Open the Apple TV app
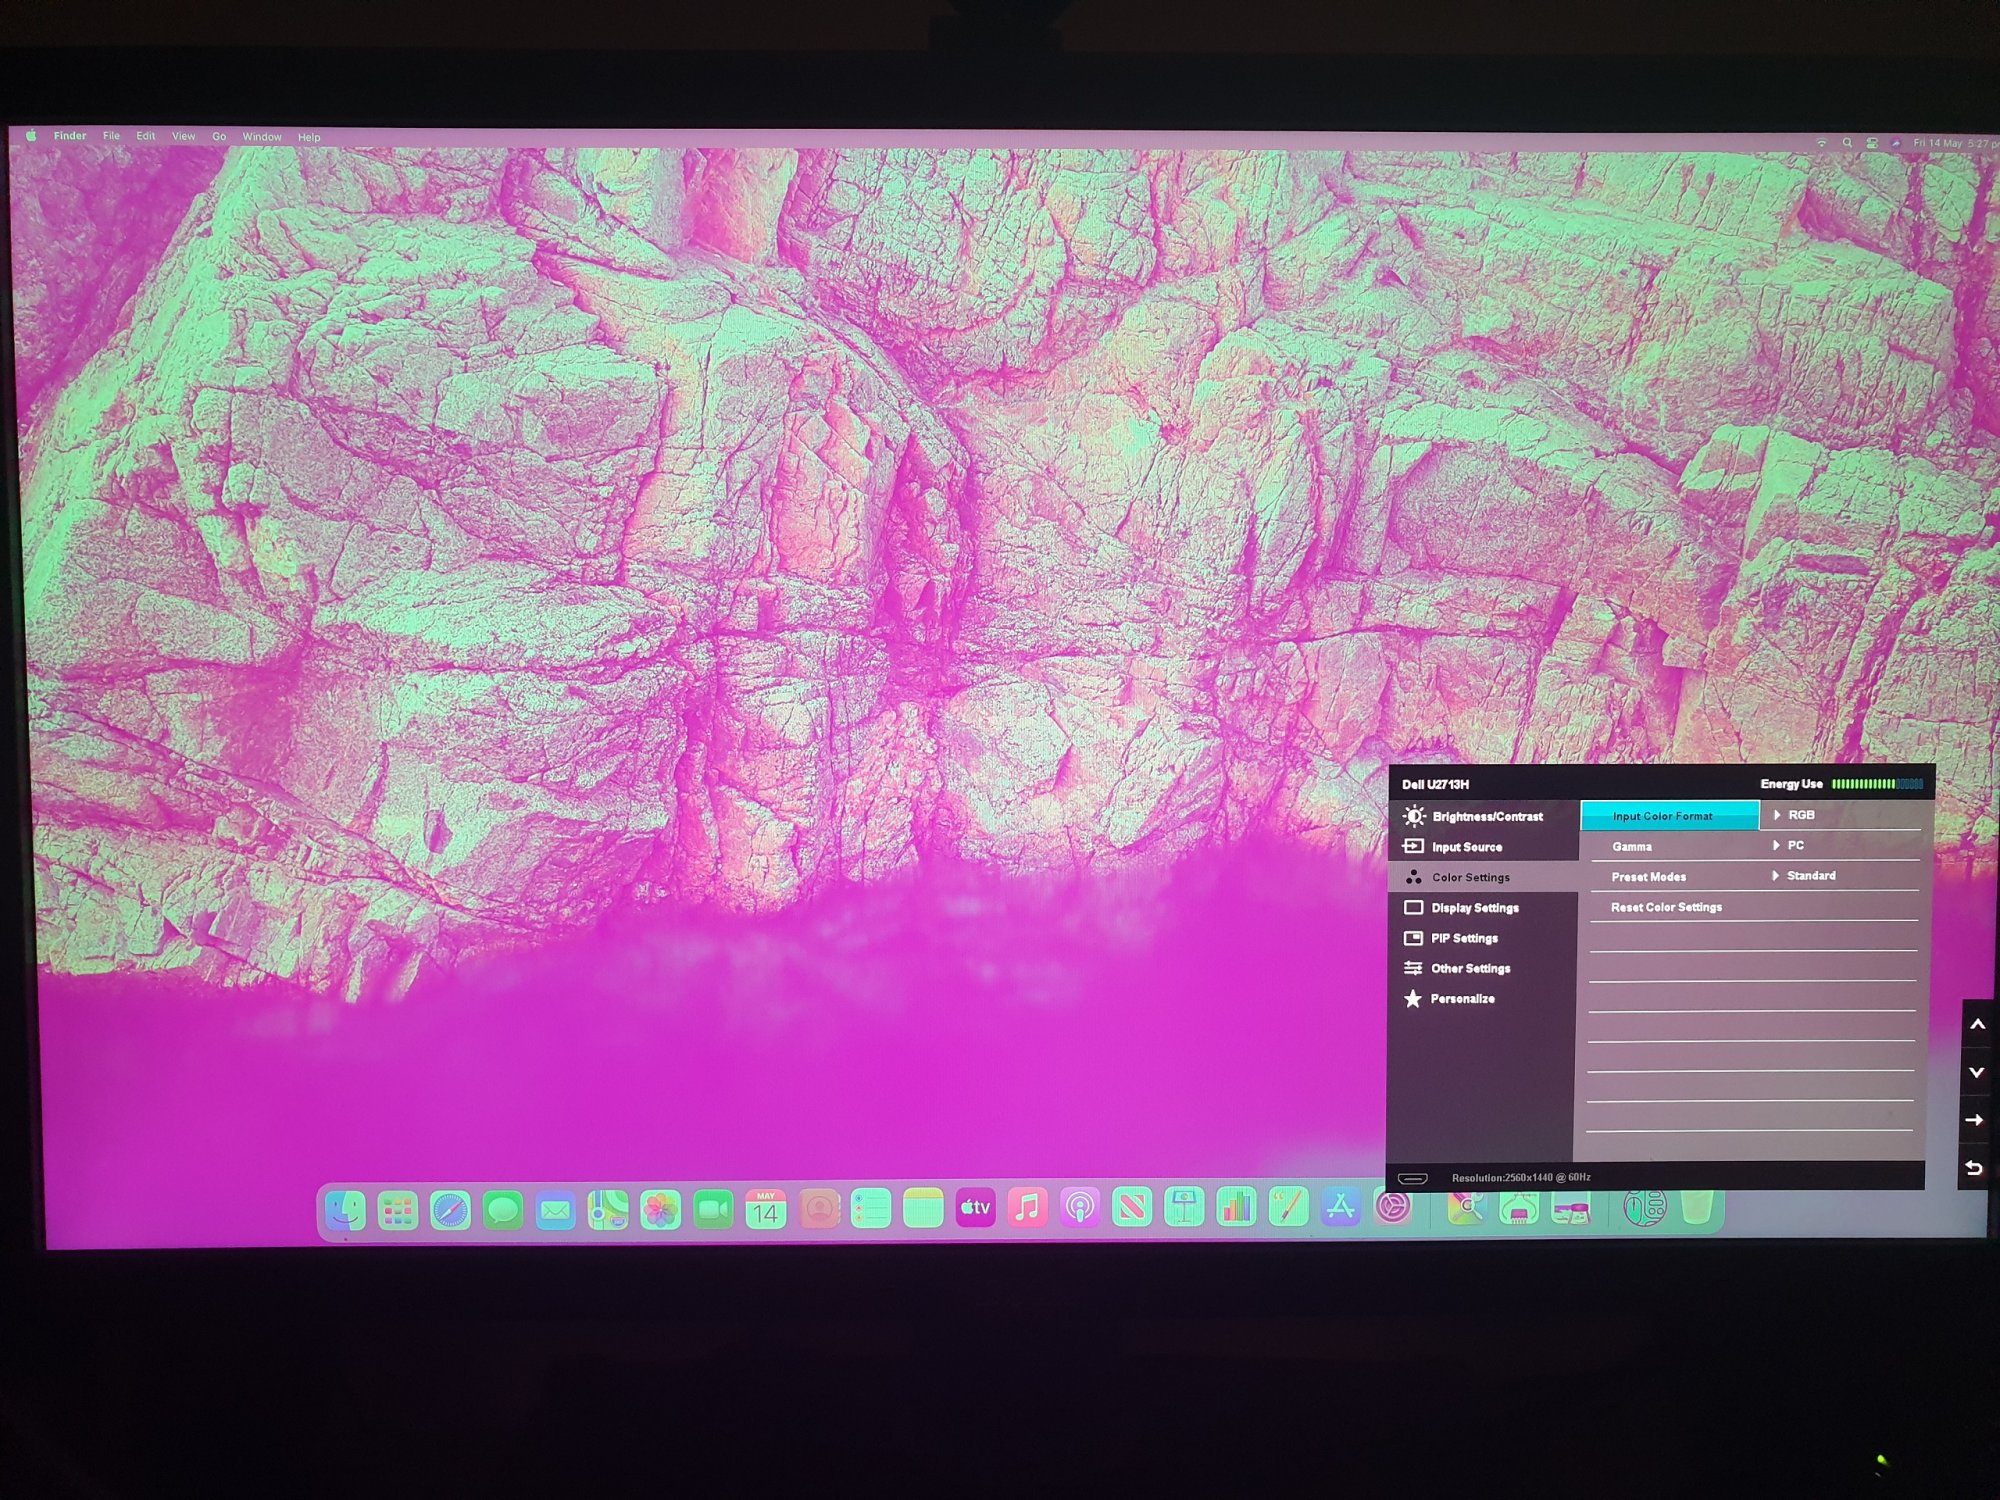The width and height of the screenshot is (2000, 1500). coord(975,1208)
